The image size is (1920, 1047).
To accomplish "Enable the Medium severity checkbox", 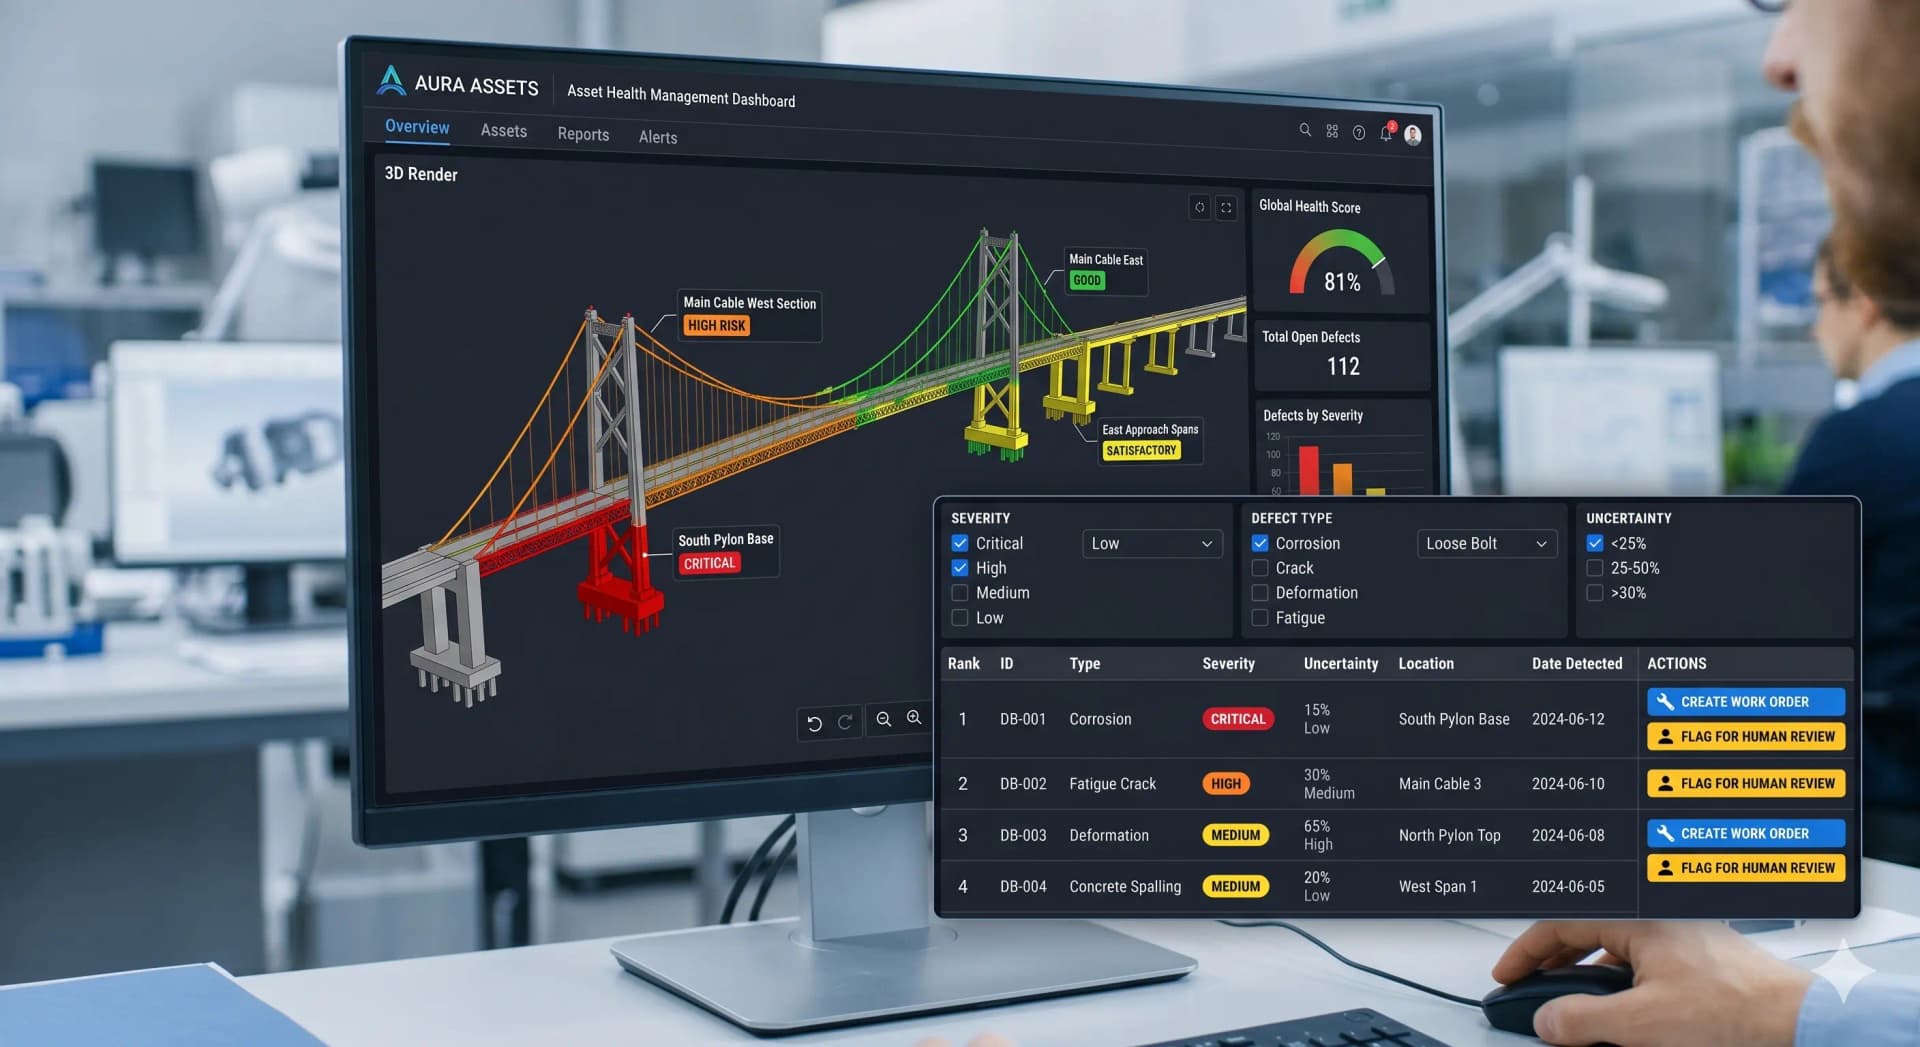I will tap(960, 593).
